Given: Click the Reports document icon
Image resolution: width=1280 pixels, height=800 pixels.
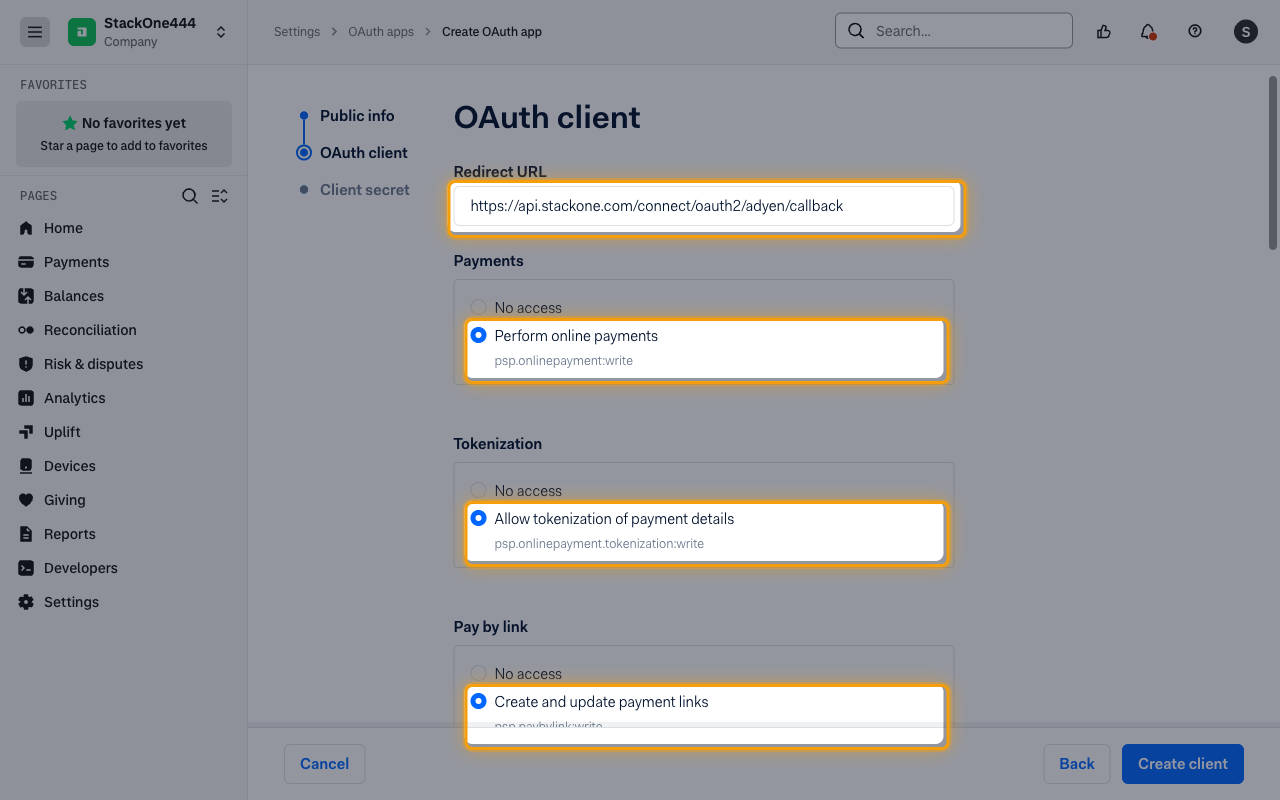Looking at the screenshot, I should (26, 534).
